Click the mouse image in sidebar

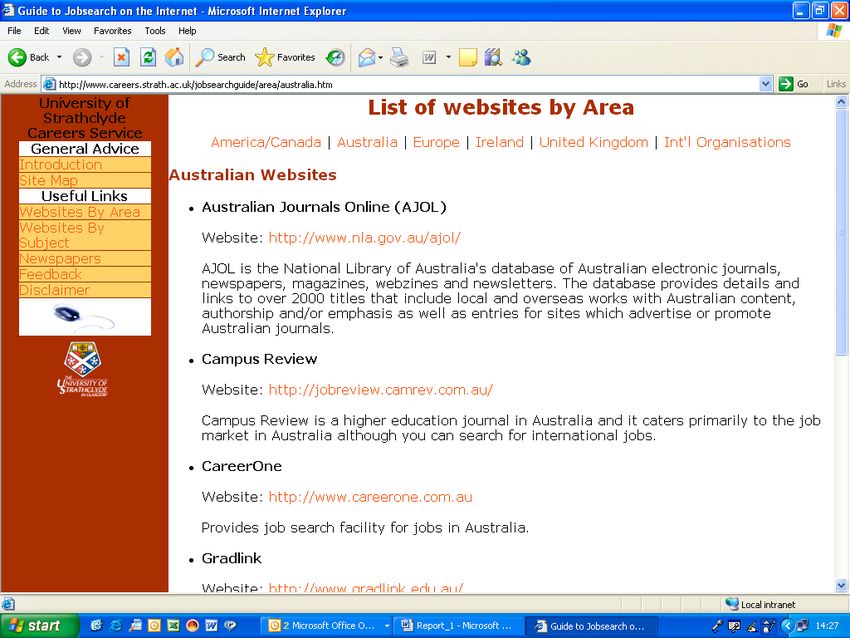pos(85,317)
